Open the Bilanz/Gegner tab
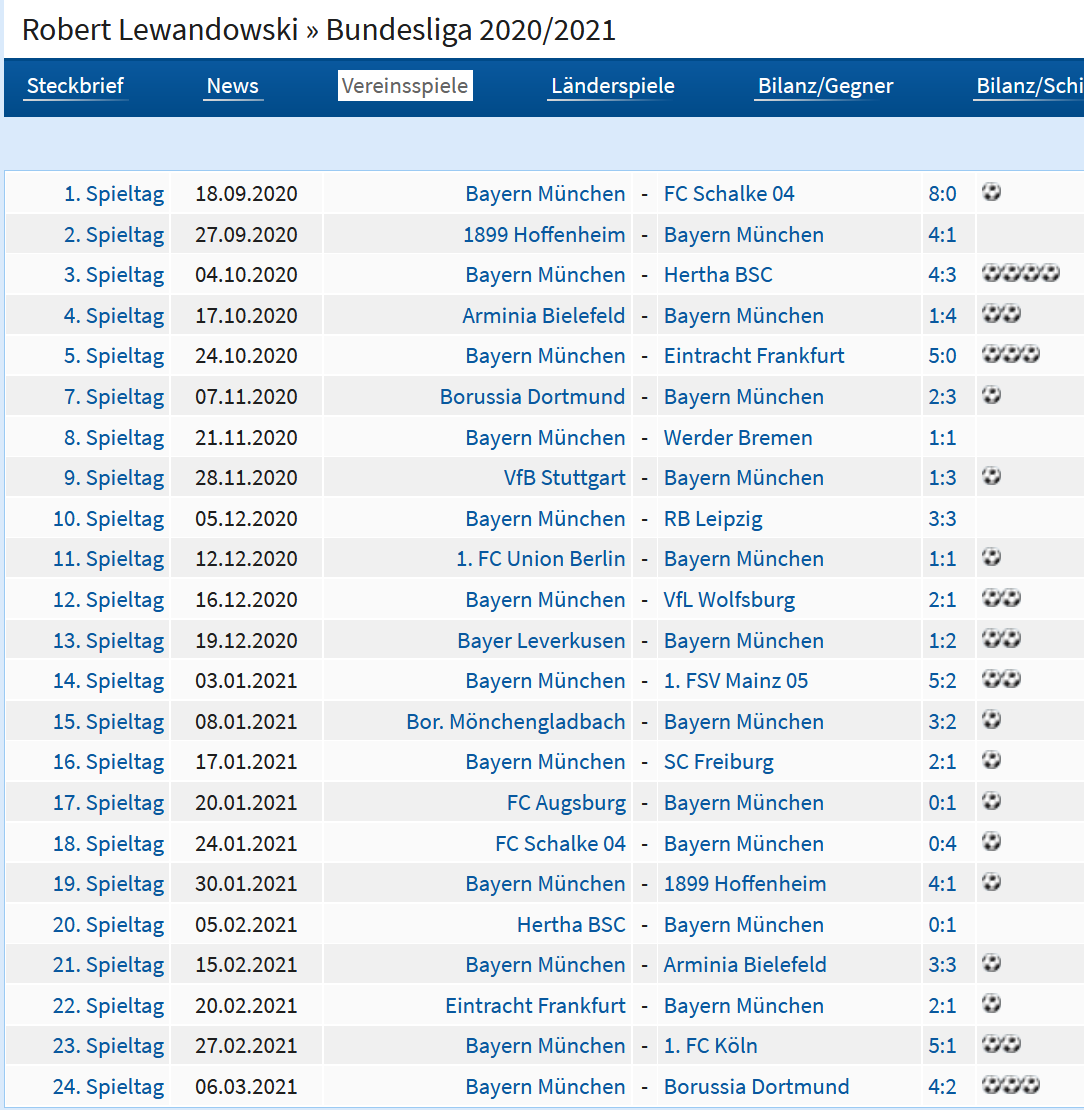The width and height of the screenshot is (1084, 1110). pos(826,86)
